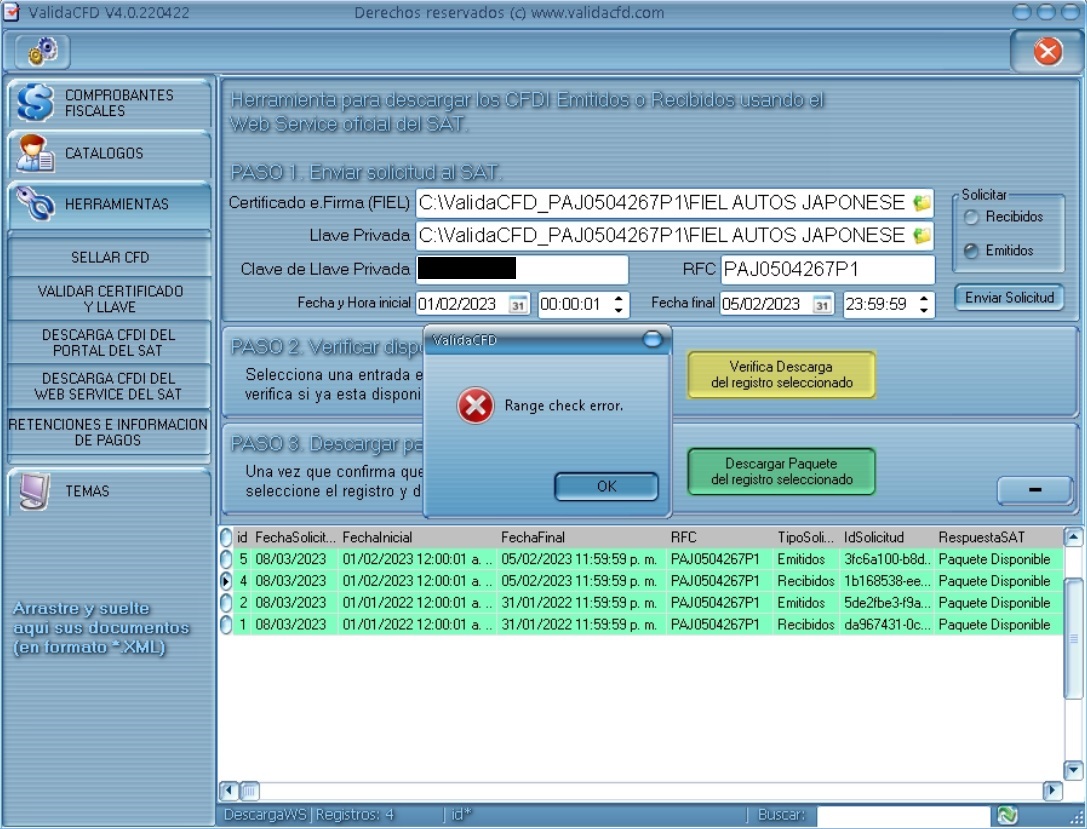Click the vertical scrollbar thumb

tap(1073, 638)
